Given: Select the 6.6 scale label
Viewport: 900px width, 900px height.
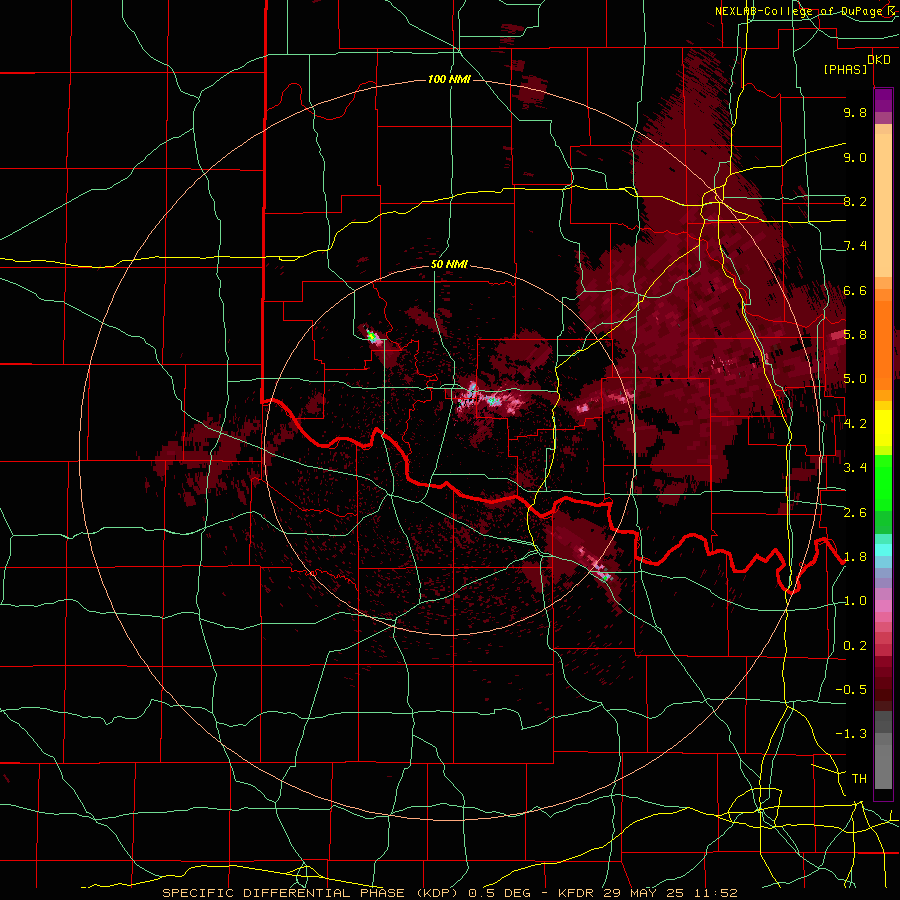Looking at the screenshot, I should [855, 290].
